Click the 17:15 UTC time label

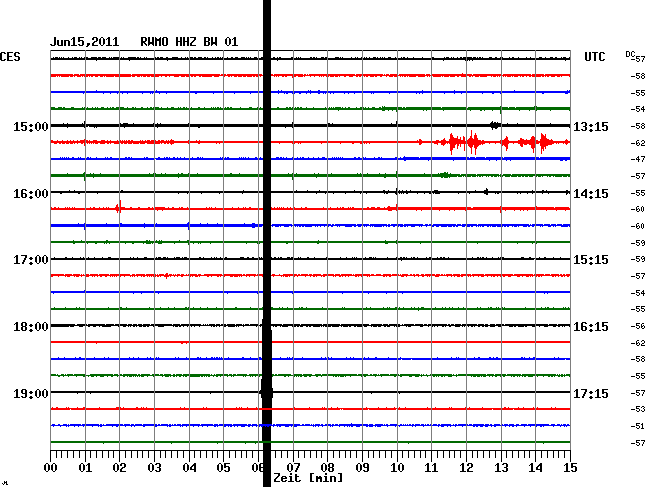[x=591, y=393]
